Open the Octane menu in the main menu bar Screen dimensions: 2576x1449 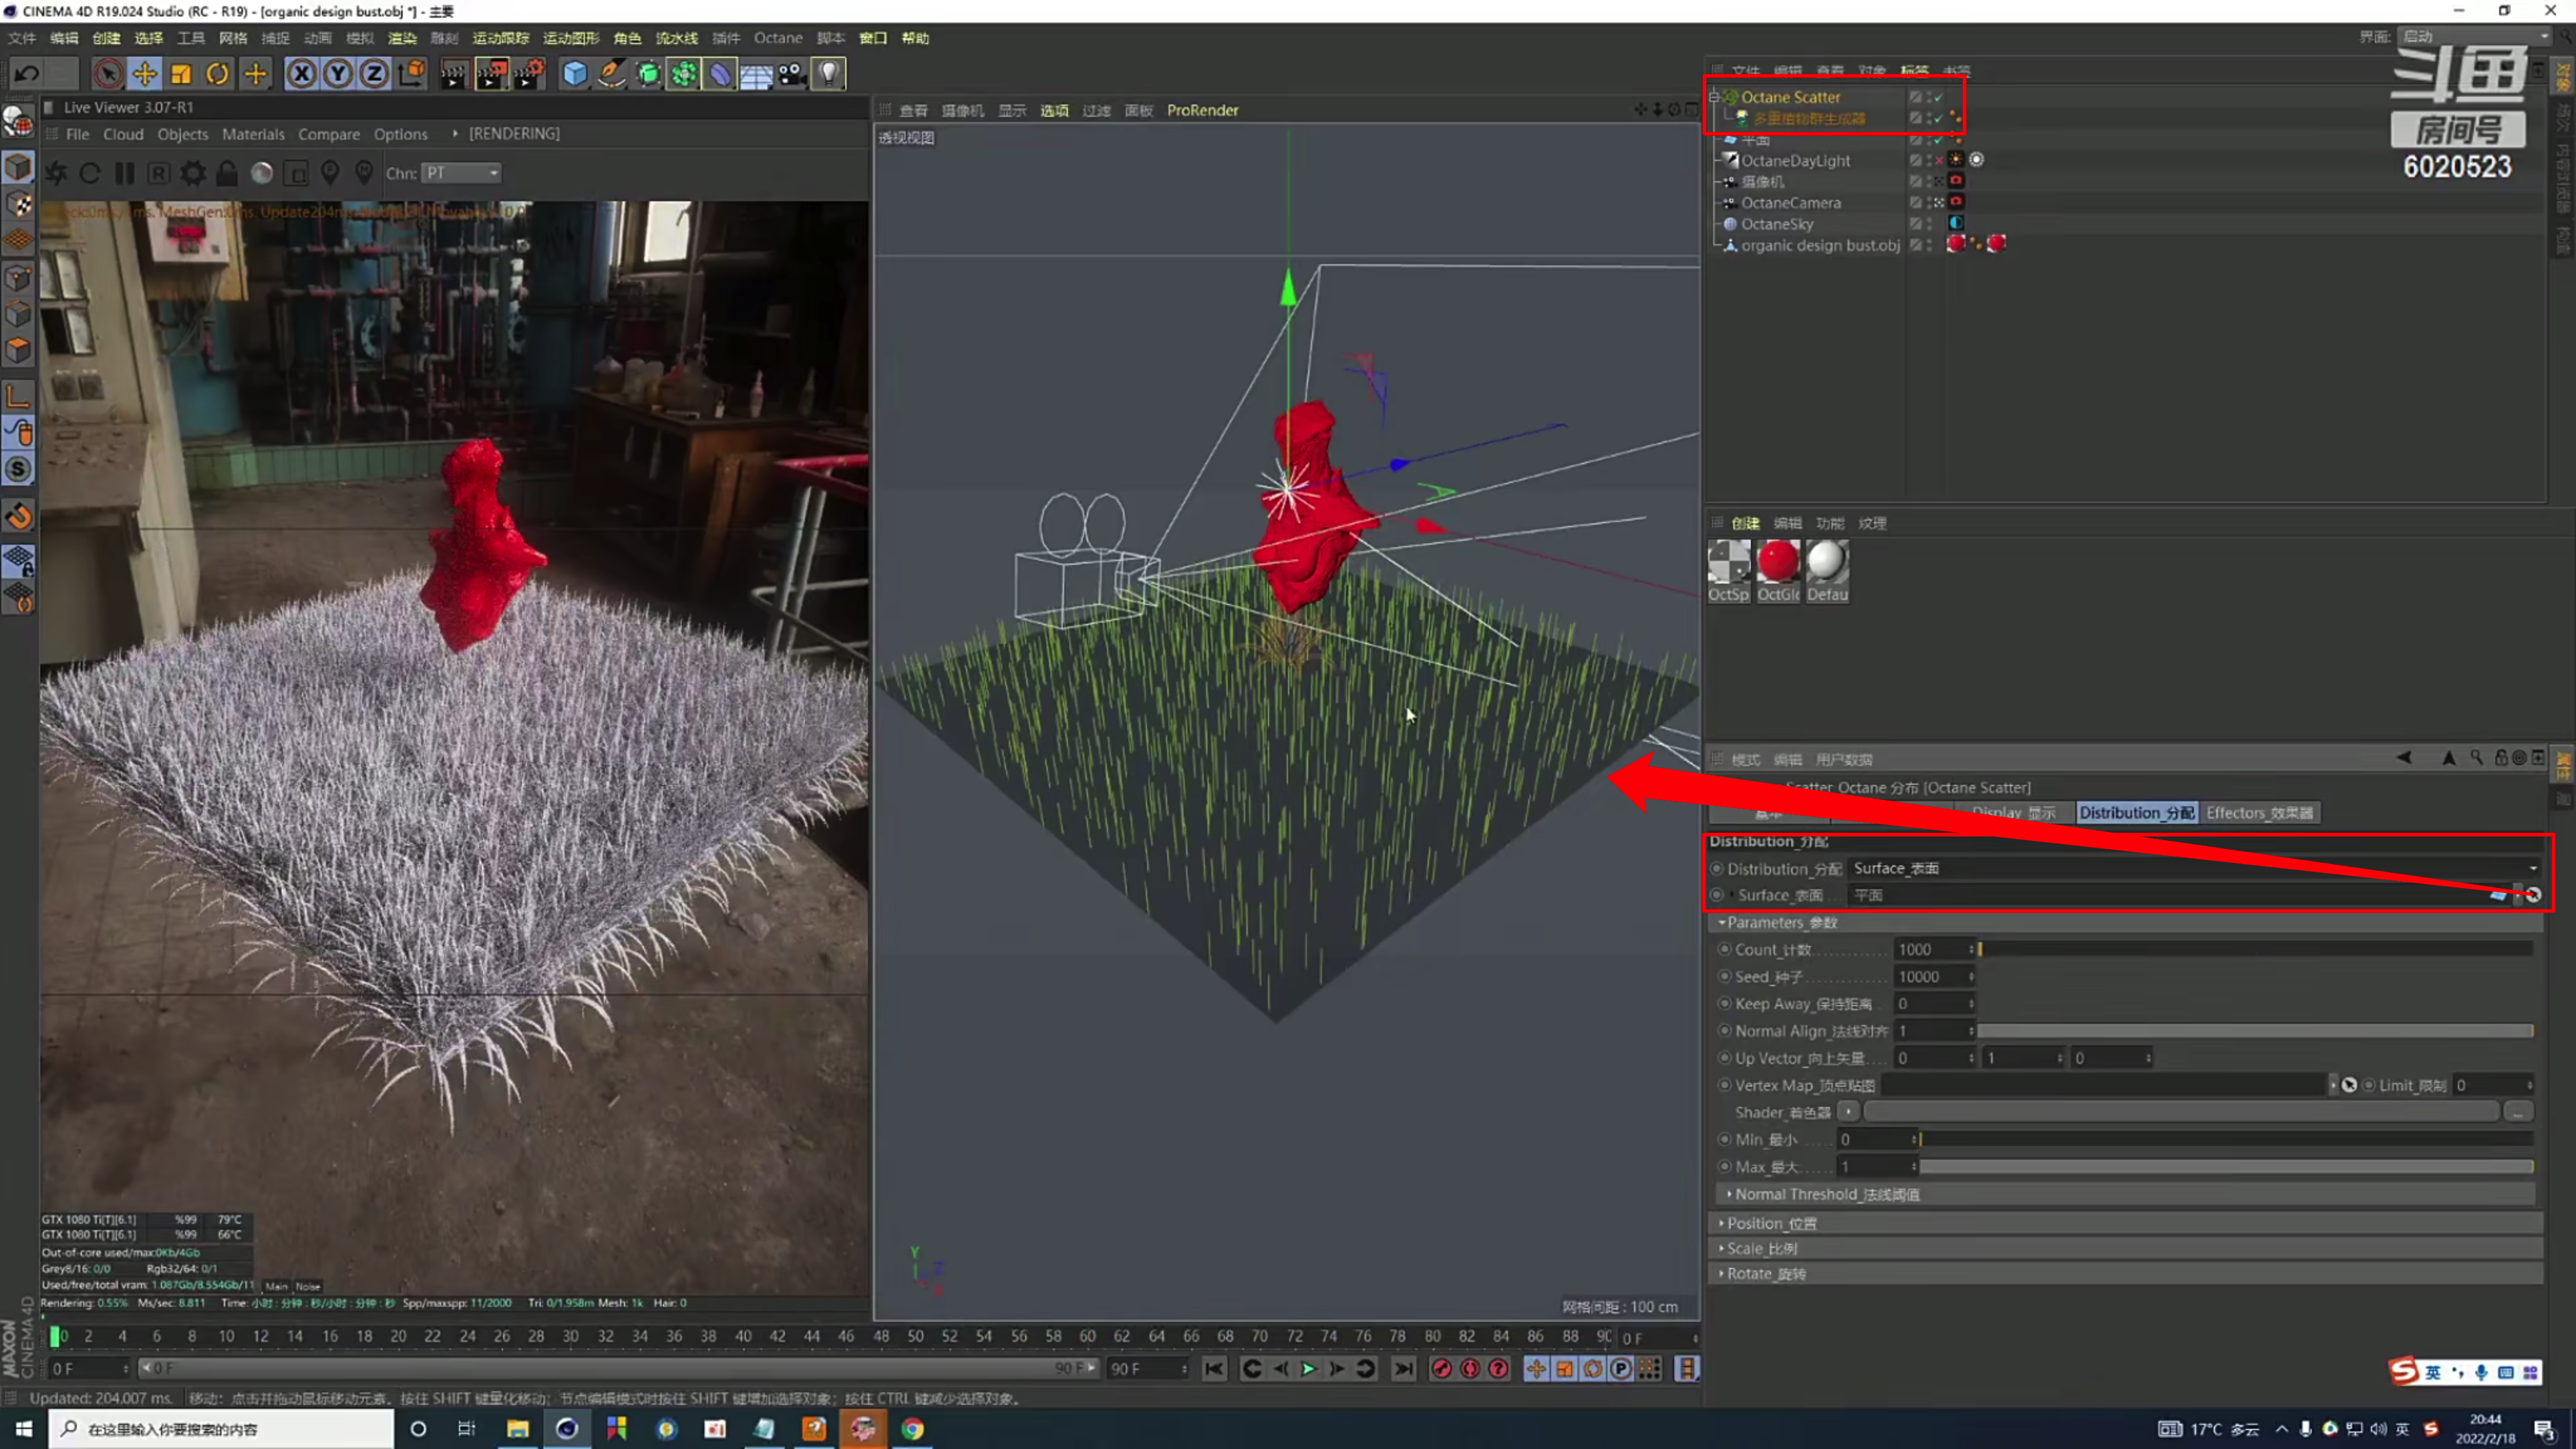778,38
